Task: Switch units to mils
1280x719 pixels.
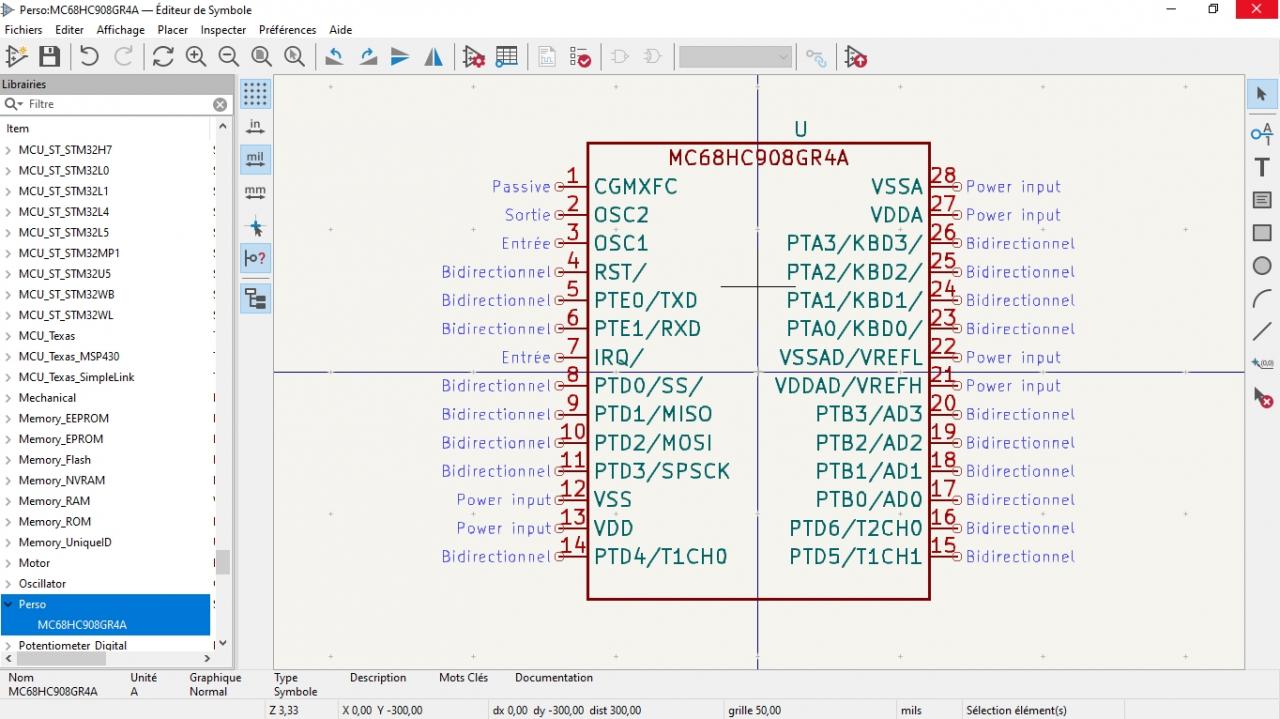Action: (255, 159)
